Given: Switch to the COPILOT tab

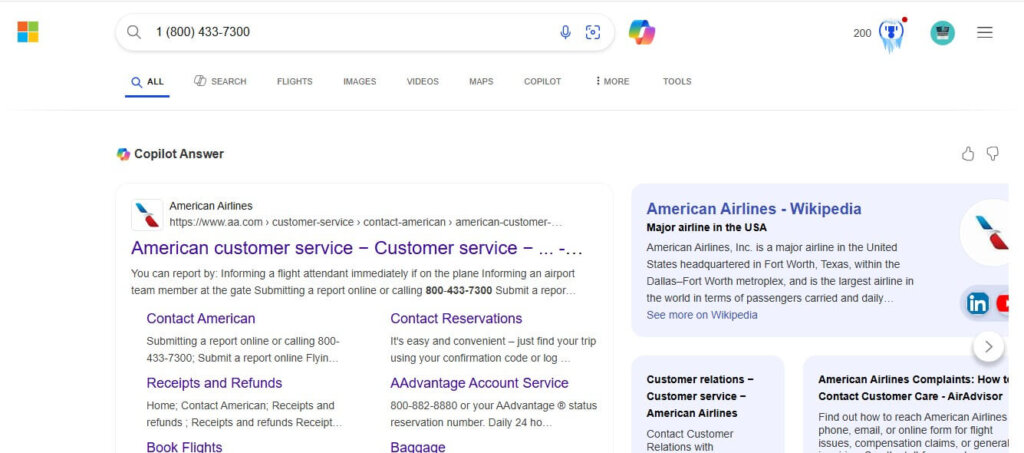Looking at the screenshot, I should pos(543,82).
